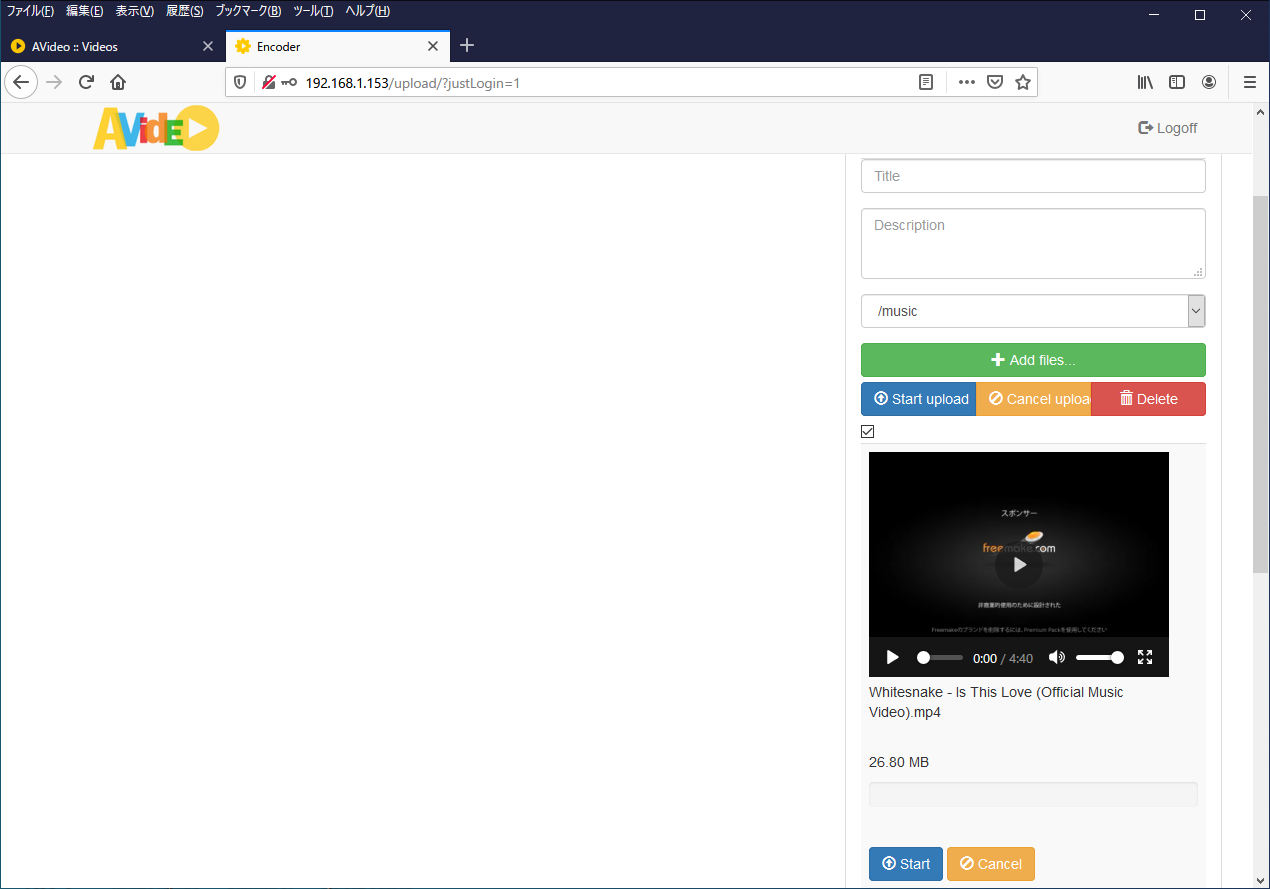
Task: Click inside the Title input field
Action: click(1032, 175)
